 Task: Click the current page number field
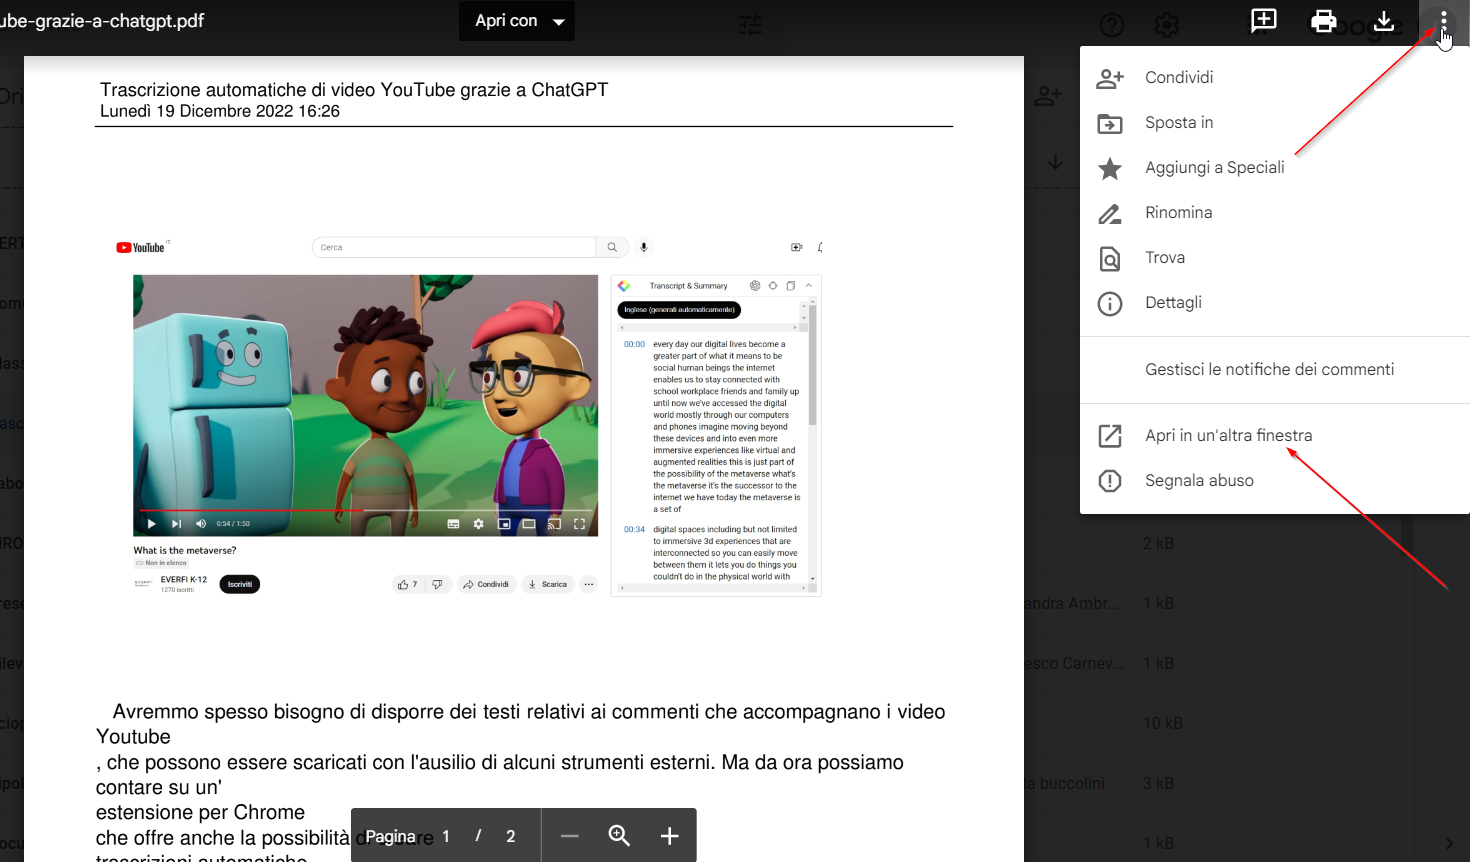coord(446,836)
